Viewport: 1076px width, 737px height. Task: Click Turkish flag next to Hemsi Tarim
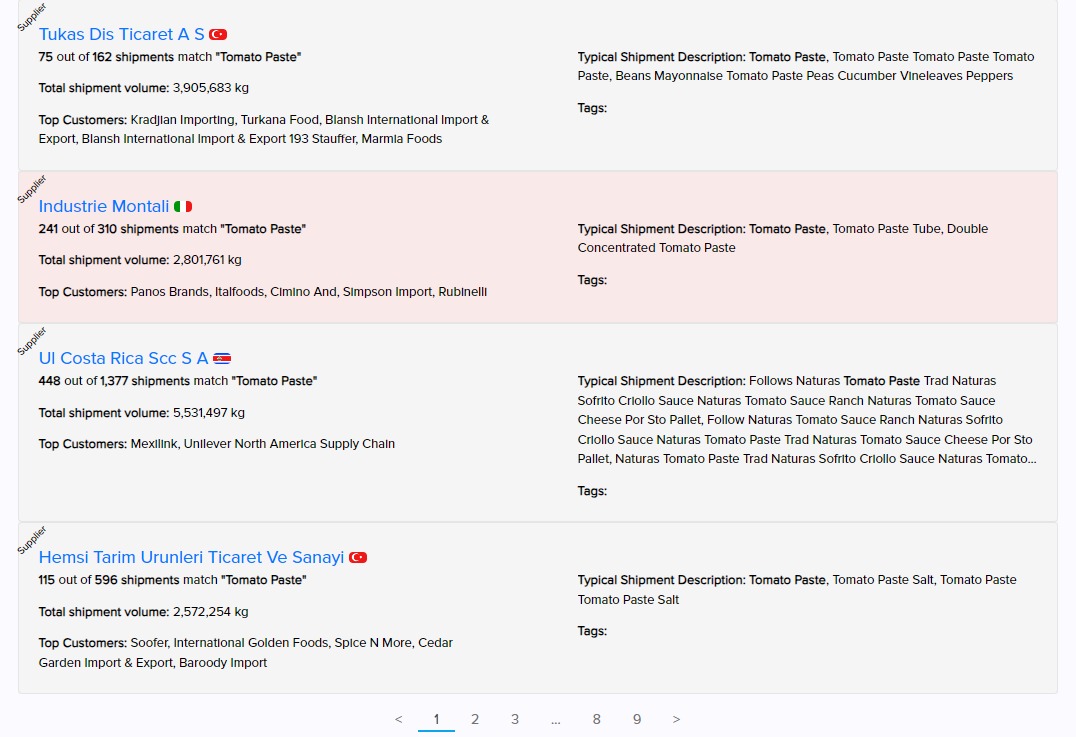point(358,558)
